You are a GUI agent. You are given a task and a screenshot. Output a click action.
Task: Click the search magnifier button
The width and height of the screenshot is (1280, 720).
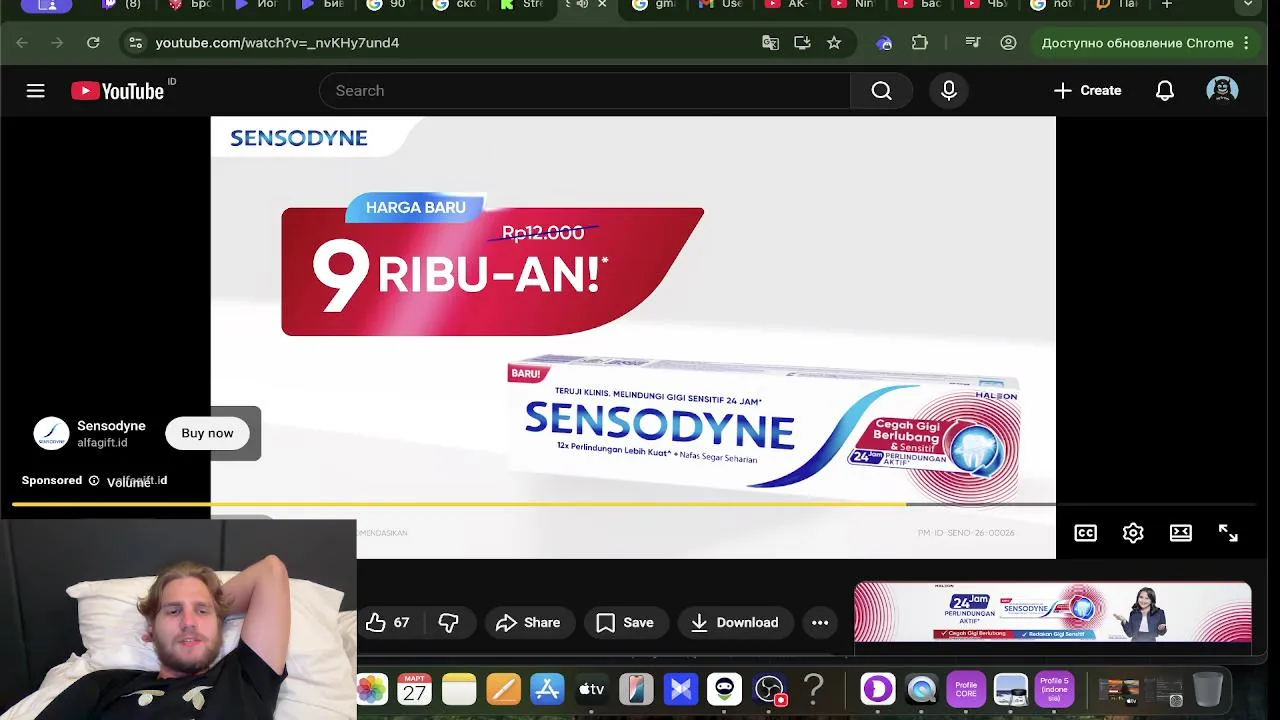(x=881, y=91)
